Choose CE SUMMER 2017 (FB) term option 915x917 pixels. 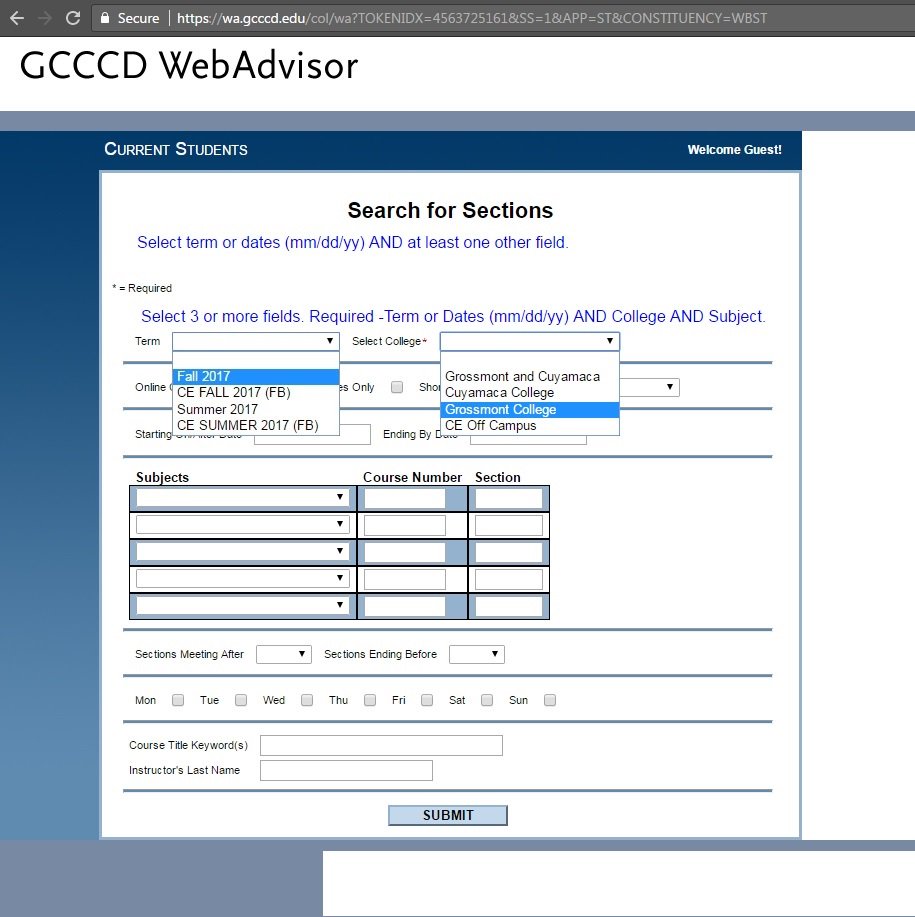[255, 425]
